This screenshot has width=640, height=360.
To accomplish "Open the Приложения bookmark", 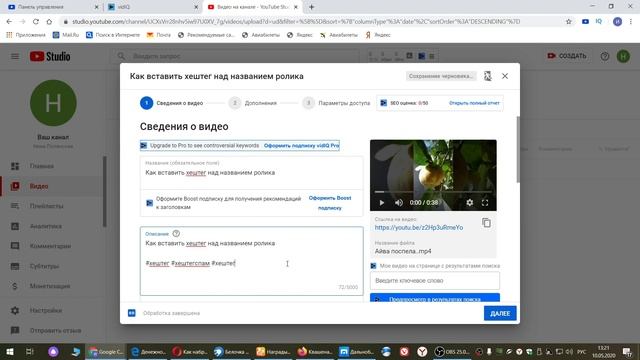I will click(x=26, y=35).
